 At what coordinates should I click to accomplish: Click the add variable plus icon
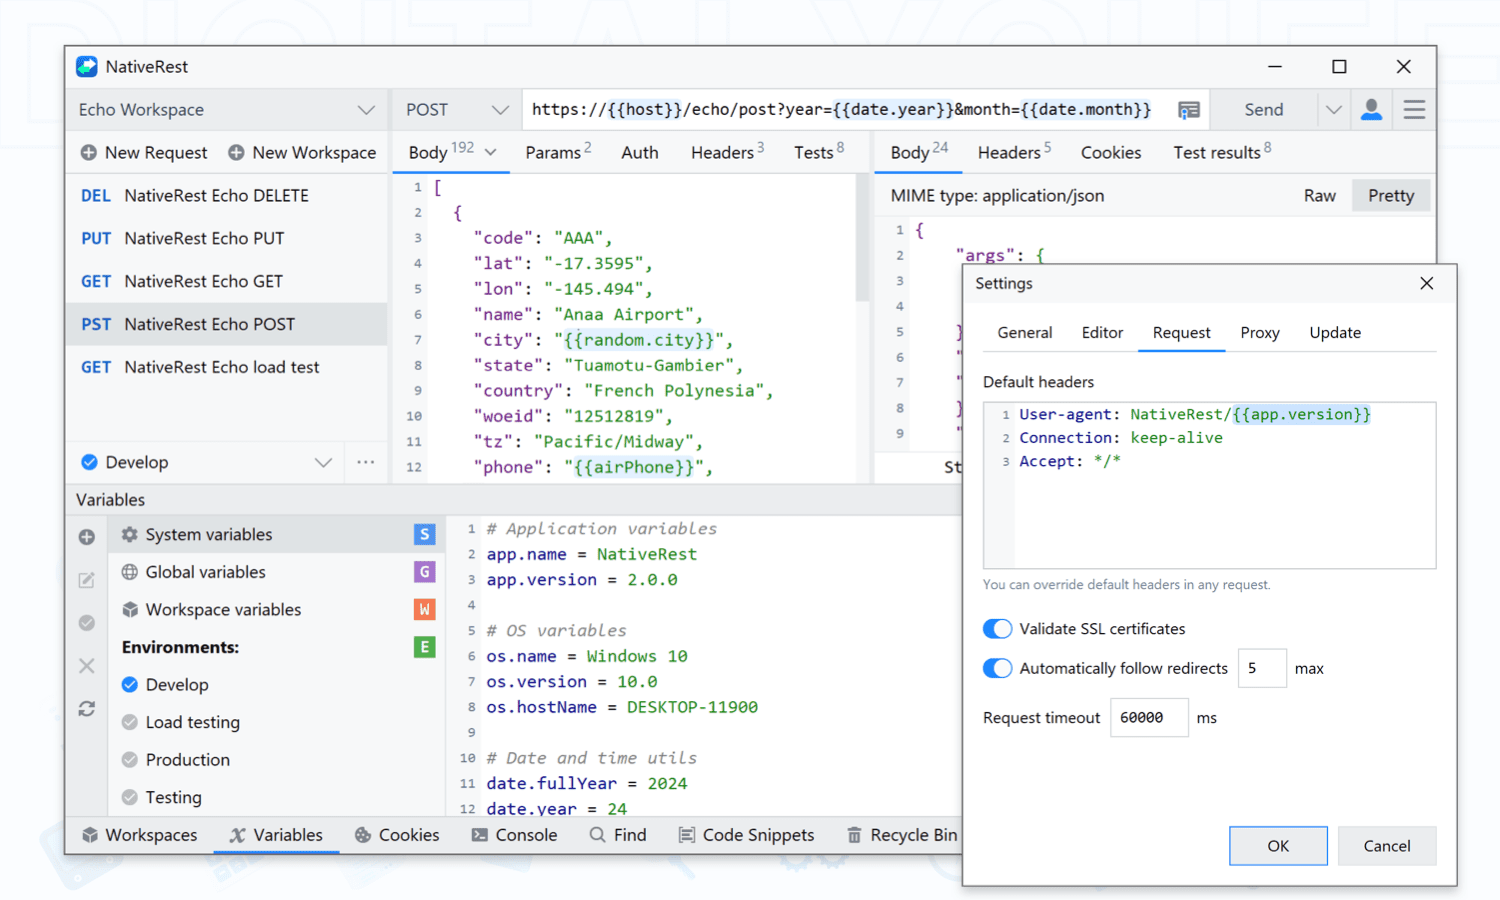coord(87,537)
